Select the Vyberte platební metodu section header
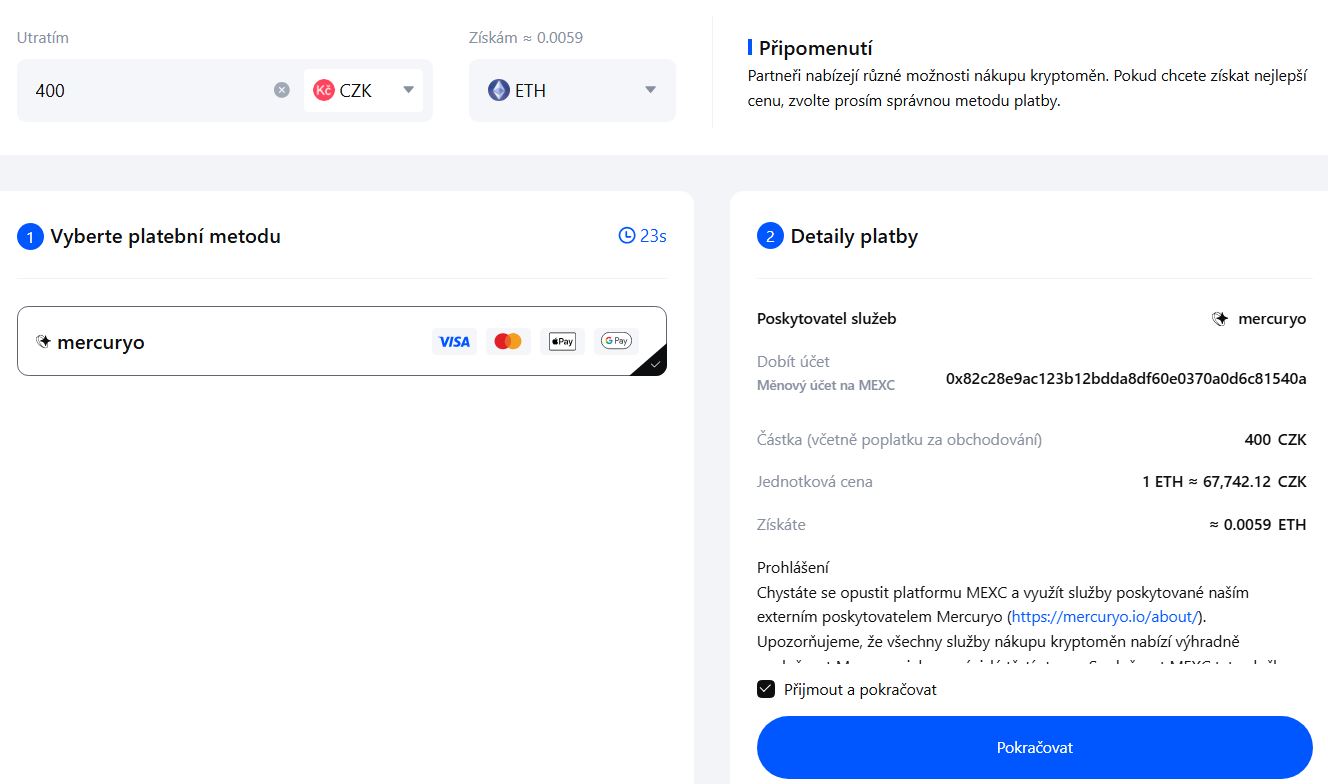Viewport: 1328px width, 784px height. [164, 236]
